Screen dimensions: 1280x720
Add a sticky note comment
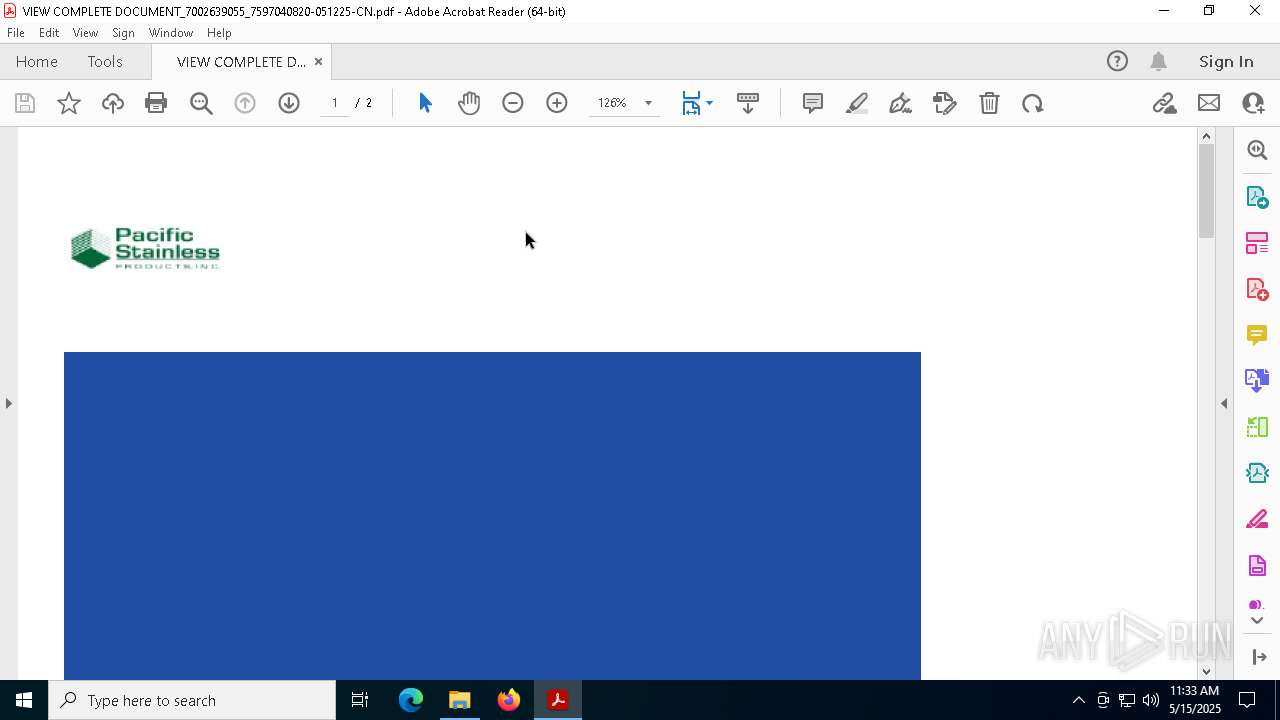pos(813,103)
